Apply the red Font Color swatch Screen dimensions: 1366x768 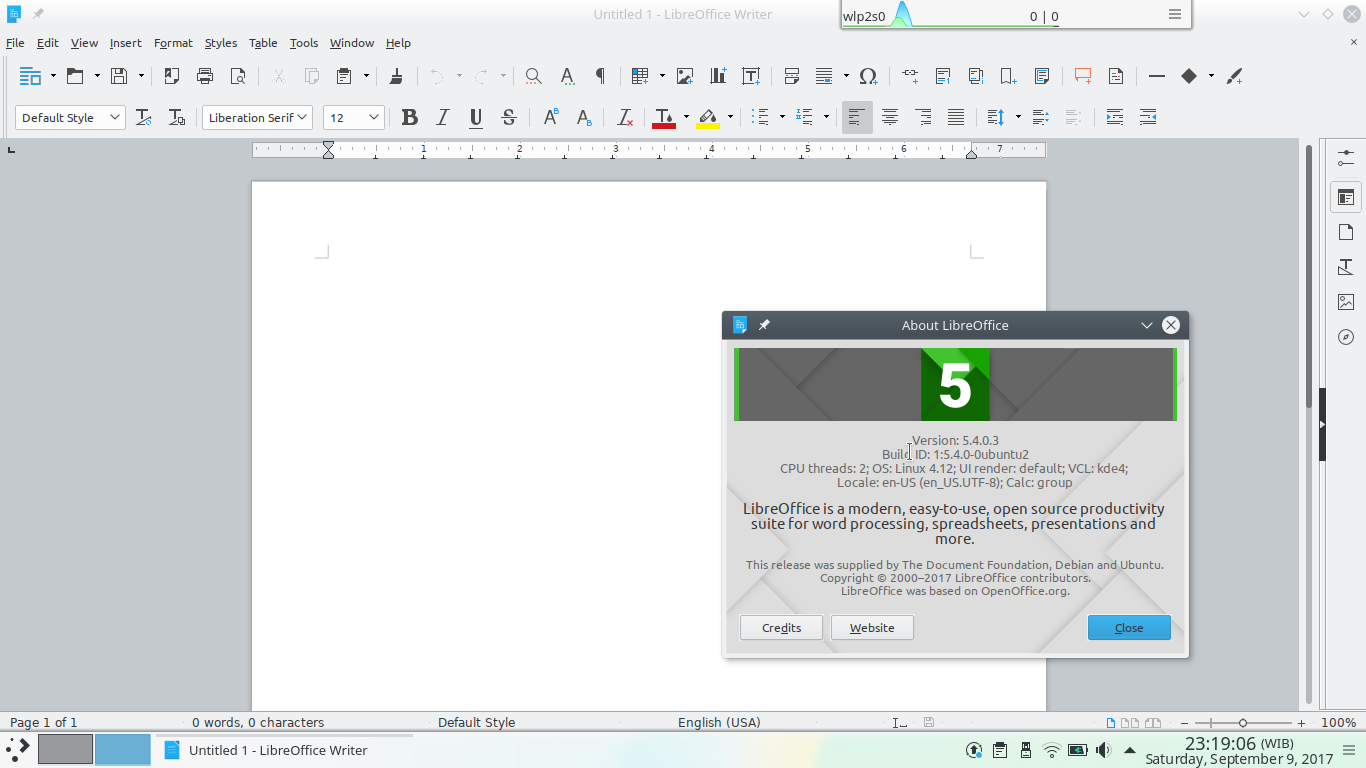pos(663,118)
